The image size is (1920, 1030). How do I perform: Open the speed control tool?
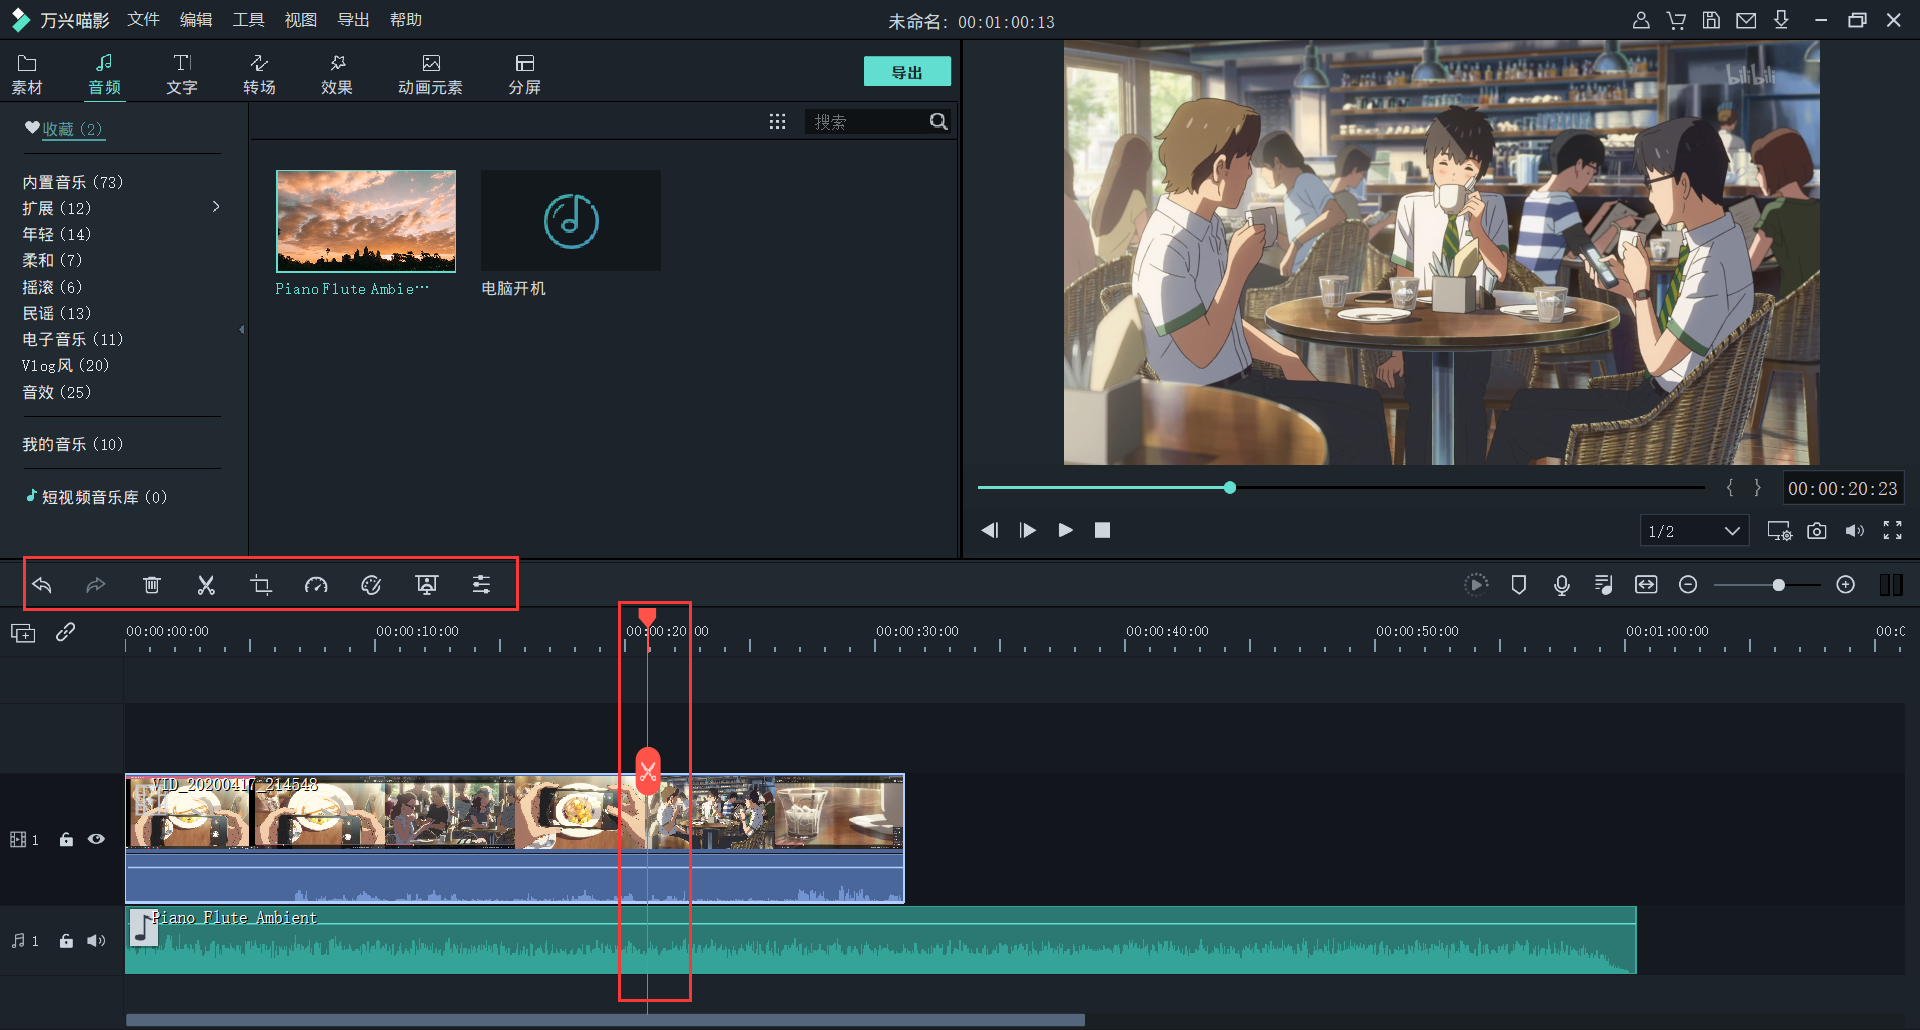pyautogui.click(x=316, y=585)
